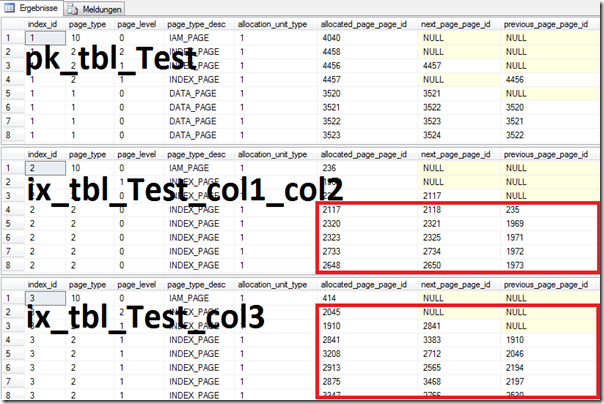The width and height of the screenshot is (604, 404).
Task: Select allocated page id 2045 cell
Action: click(x=367, y=312)
